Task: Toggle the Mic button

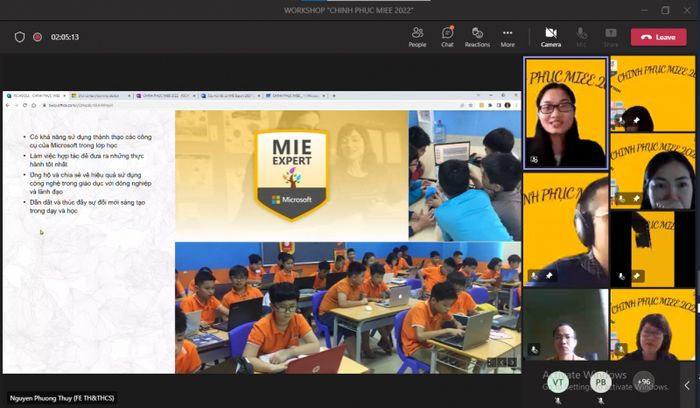Action: pyautogui.click(x=581, y=37)
